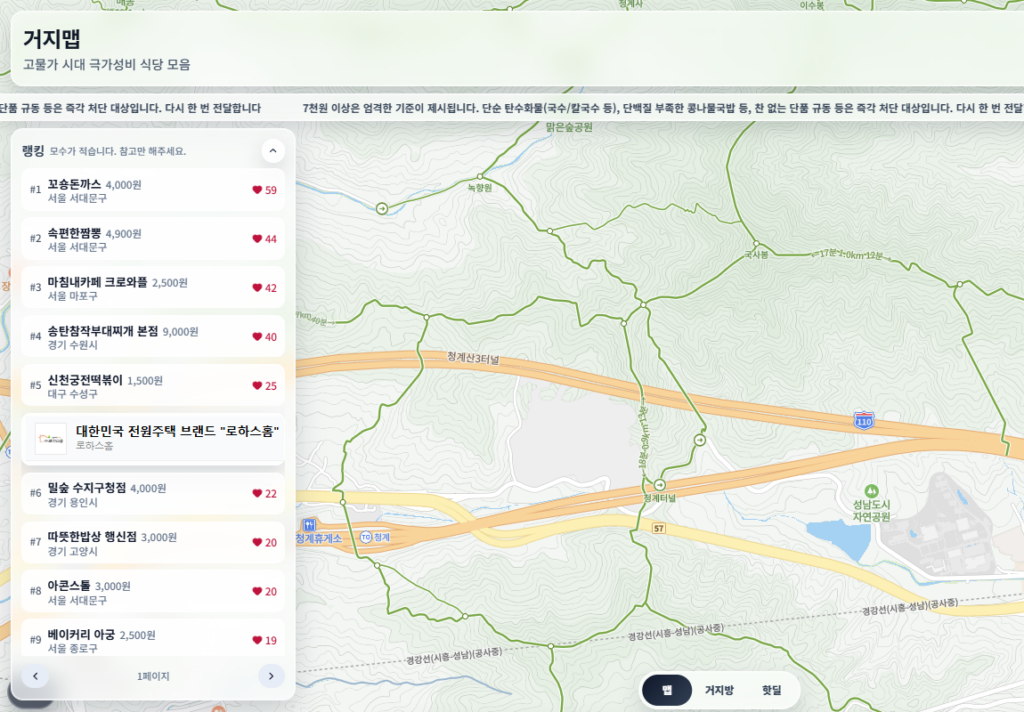
Task: Open the 거지방 tab
Action: pyautogui.click(x=719, y=690)
